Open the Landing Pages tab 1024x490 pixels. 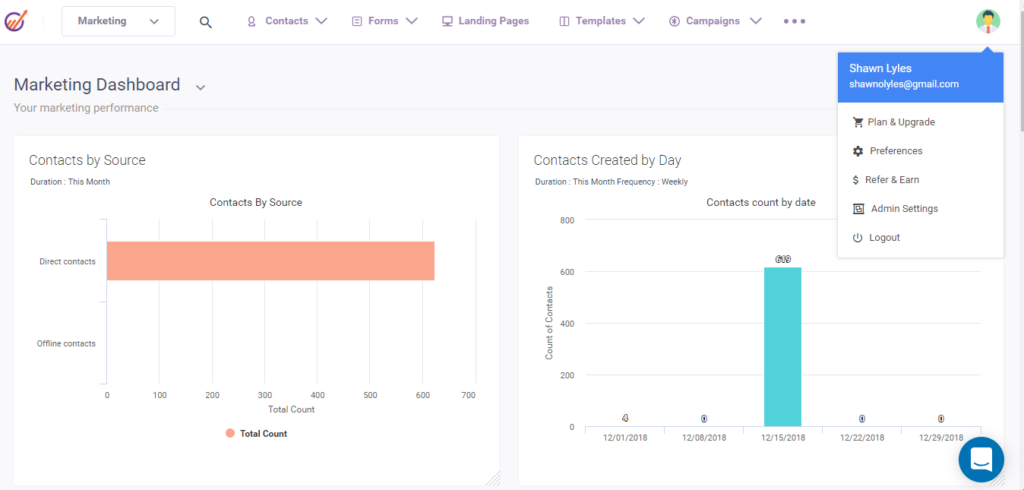tap(485, 21)
